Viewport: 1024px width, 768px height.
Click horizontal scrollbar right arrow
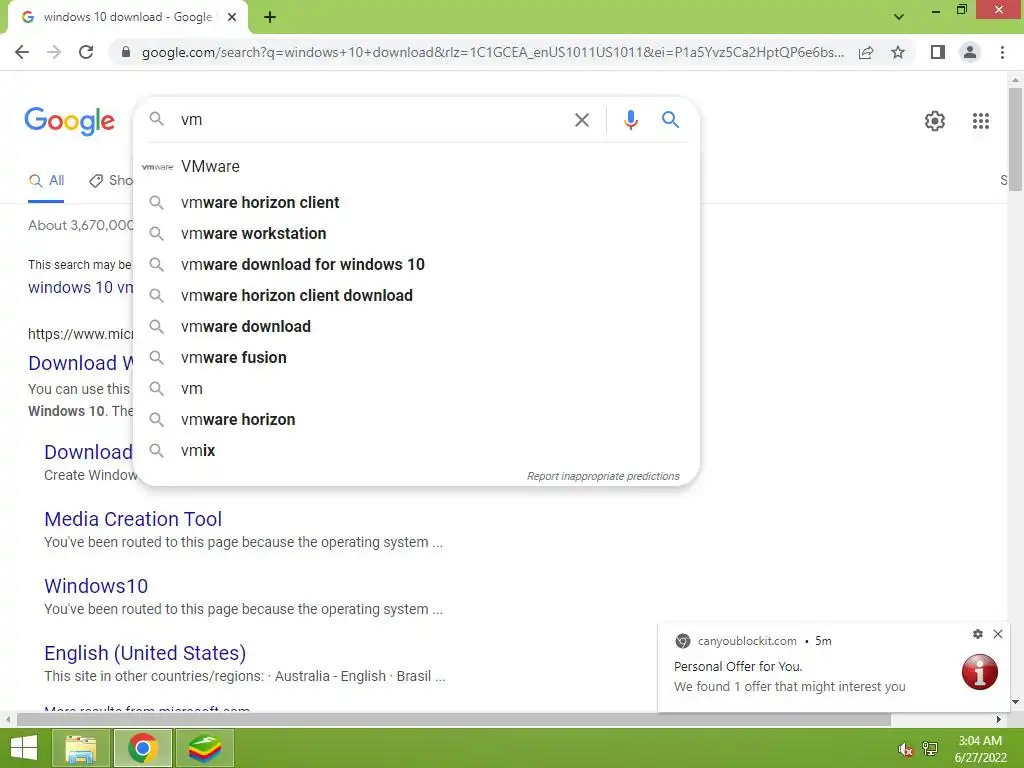pos(999,720)
